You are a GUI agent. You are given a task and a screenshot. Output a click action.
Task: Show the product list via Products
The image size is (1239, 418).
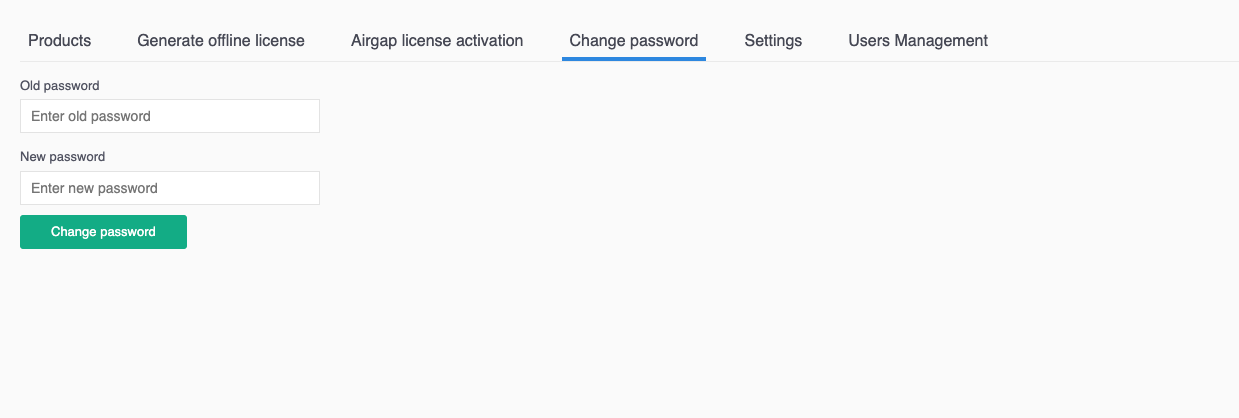click(59, 41)
